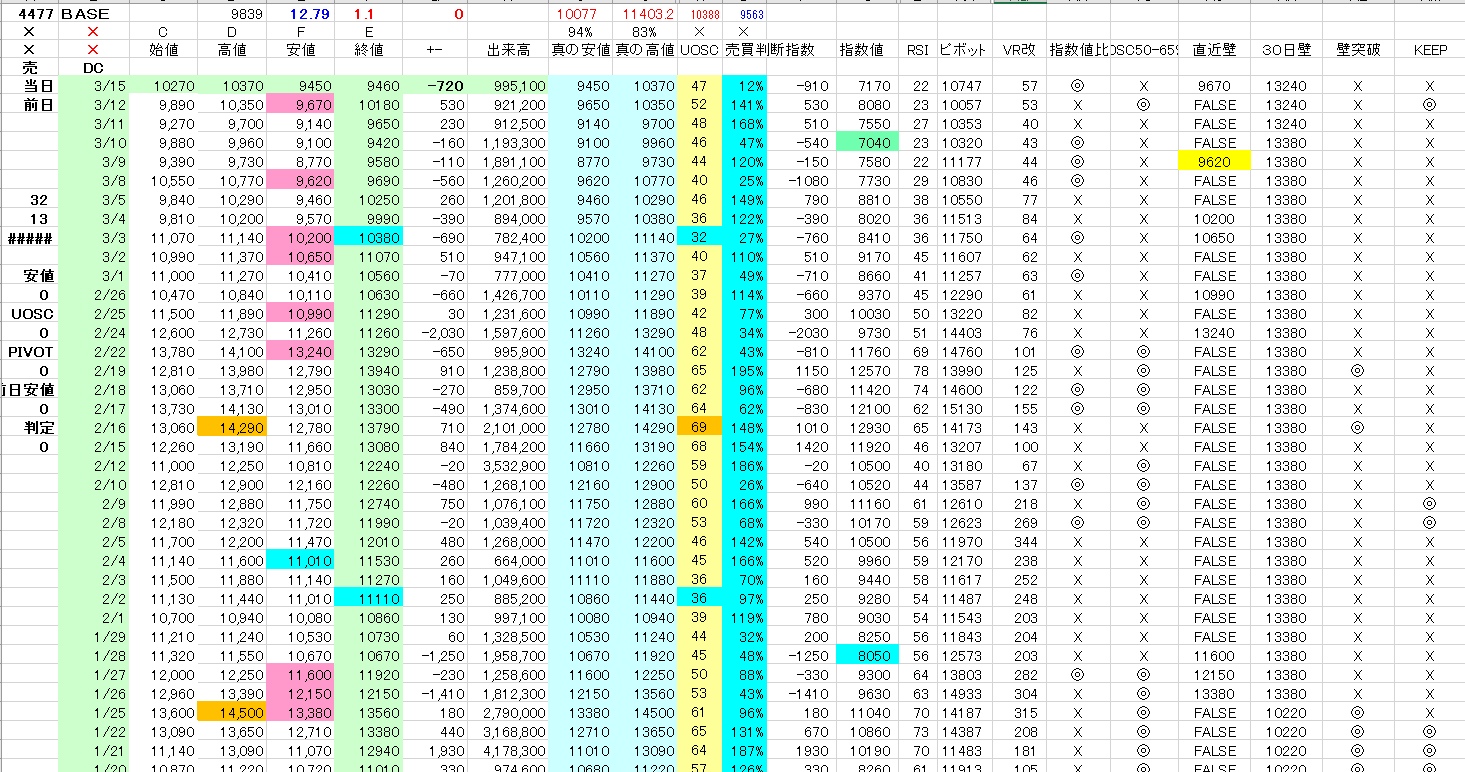Image resolution: width=1465 pixels, height=772 pixels.
Task: Select the BASE stock name cell
Action: [86, 14]
